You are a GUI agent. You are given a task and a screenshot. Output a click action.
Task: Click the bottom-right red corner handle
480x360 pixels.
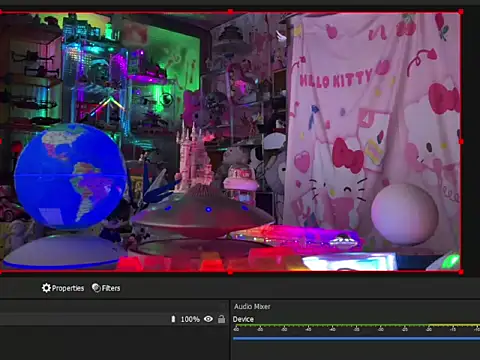point(461,272)
